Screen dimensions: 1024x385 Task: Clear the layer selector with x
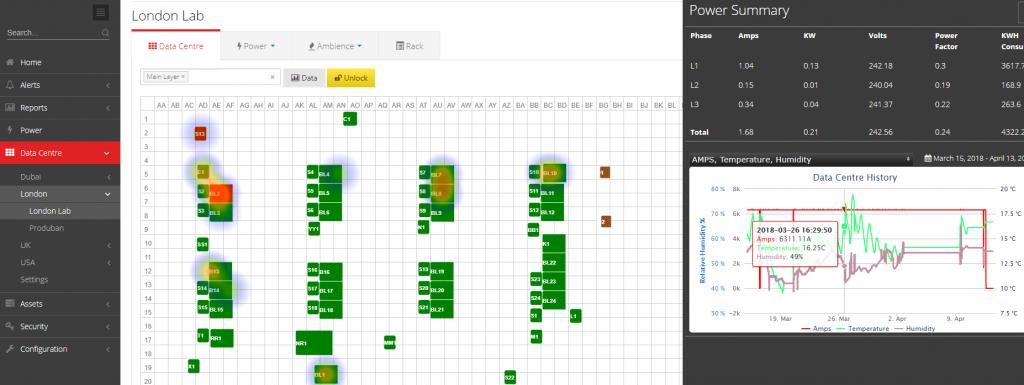272,77
